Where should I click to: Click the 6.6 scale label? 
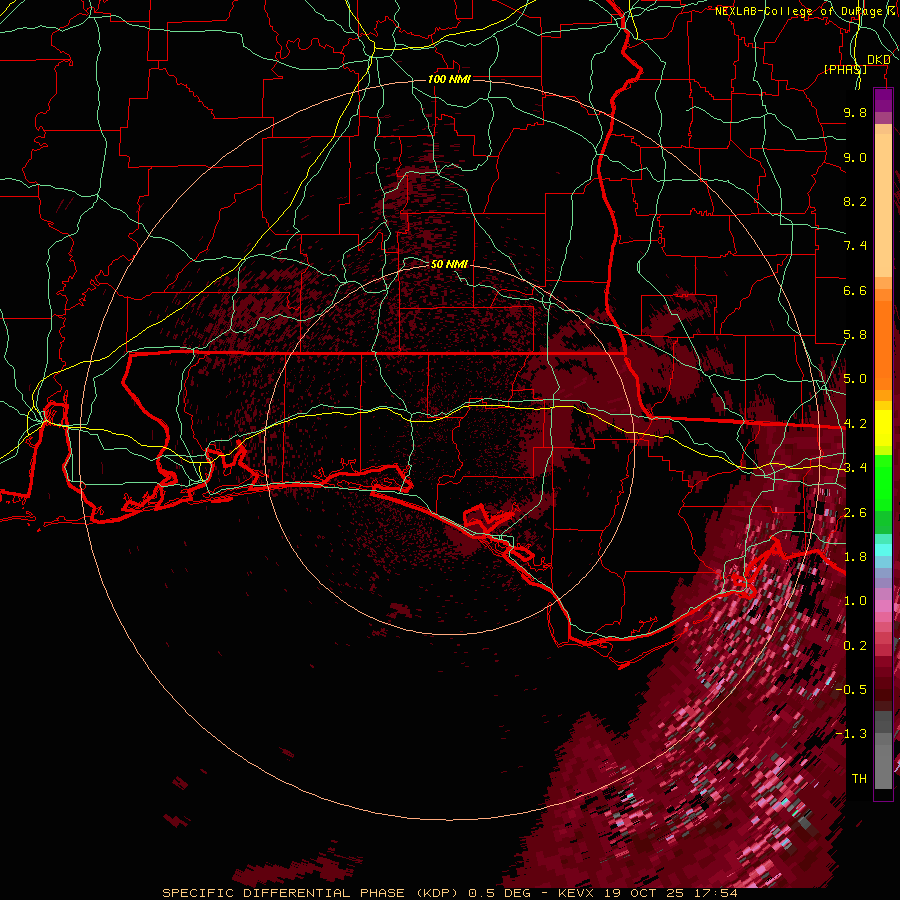tap(855, 290)
